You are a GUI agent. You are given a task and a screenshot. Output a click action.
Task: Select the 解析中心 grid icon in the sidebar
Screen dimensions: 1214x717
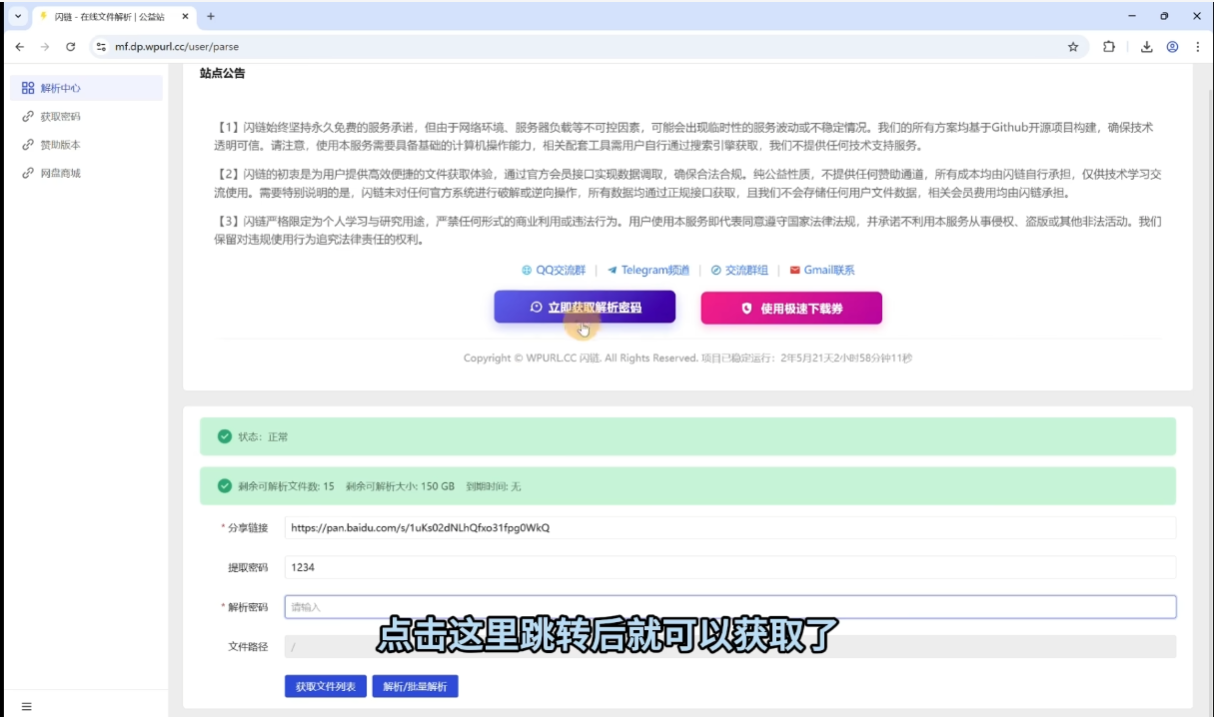coord(27,88)
